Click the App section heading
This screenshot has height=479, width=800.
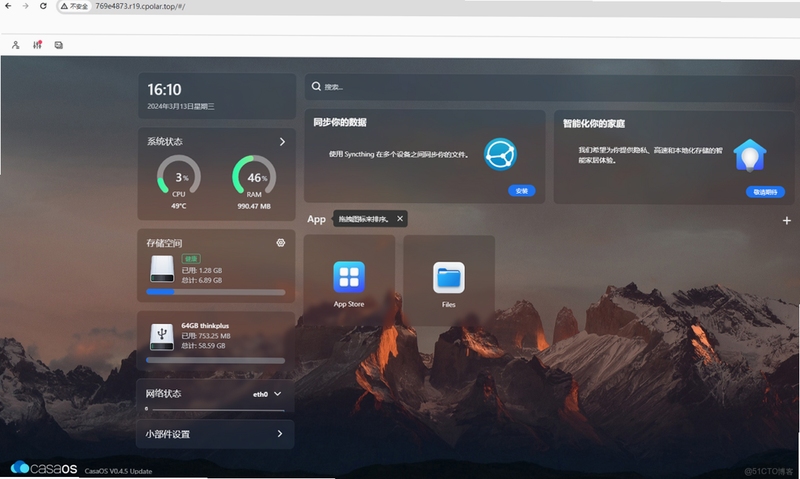[x=316, y=219]
